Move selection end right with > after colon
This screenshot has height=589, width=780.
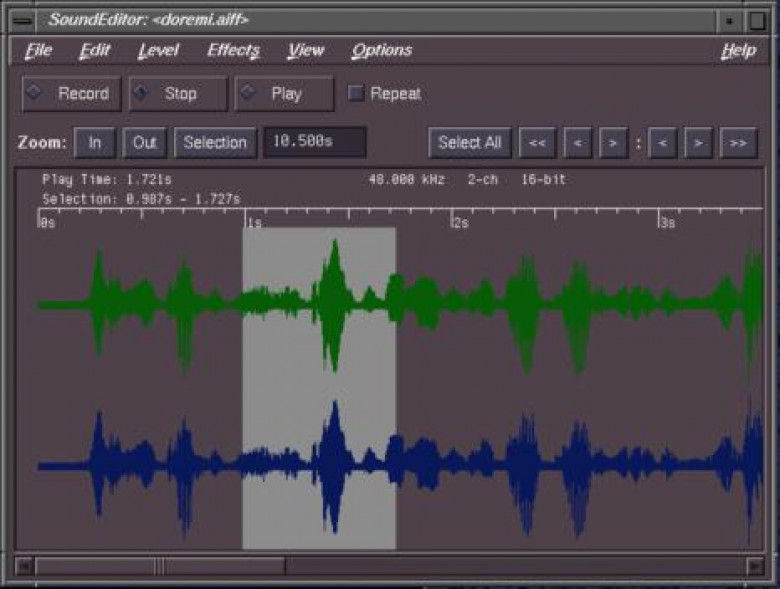[x=698, y=143]
